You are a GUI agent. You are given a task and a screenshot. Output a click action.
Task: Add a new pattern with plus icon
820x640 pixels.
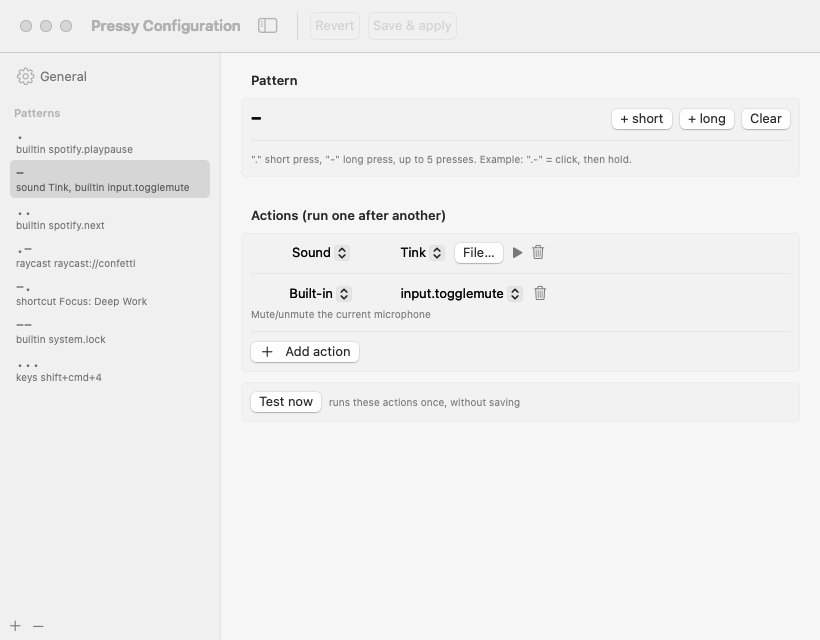[x=15, y=625]
